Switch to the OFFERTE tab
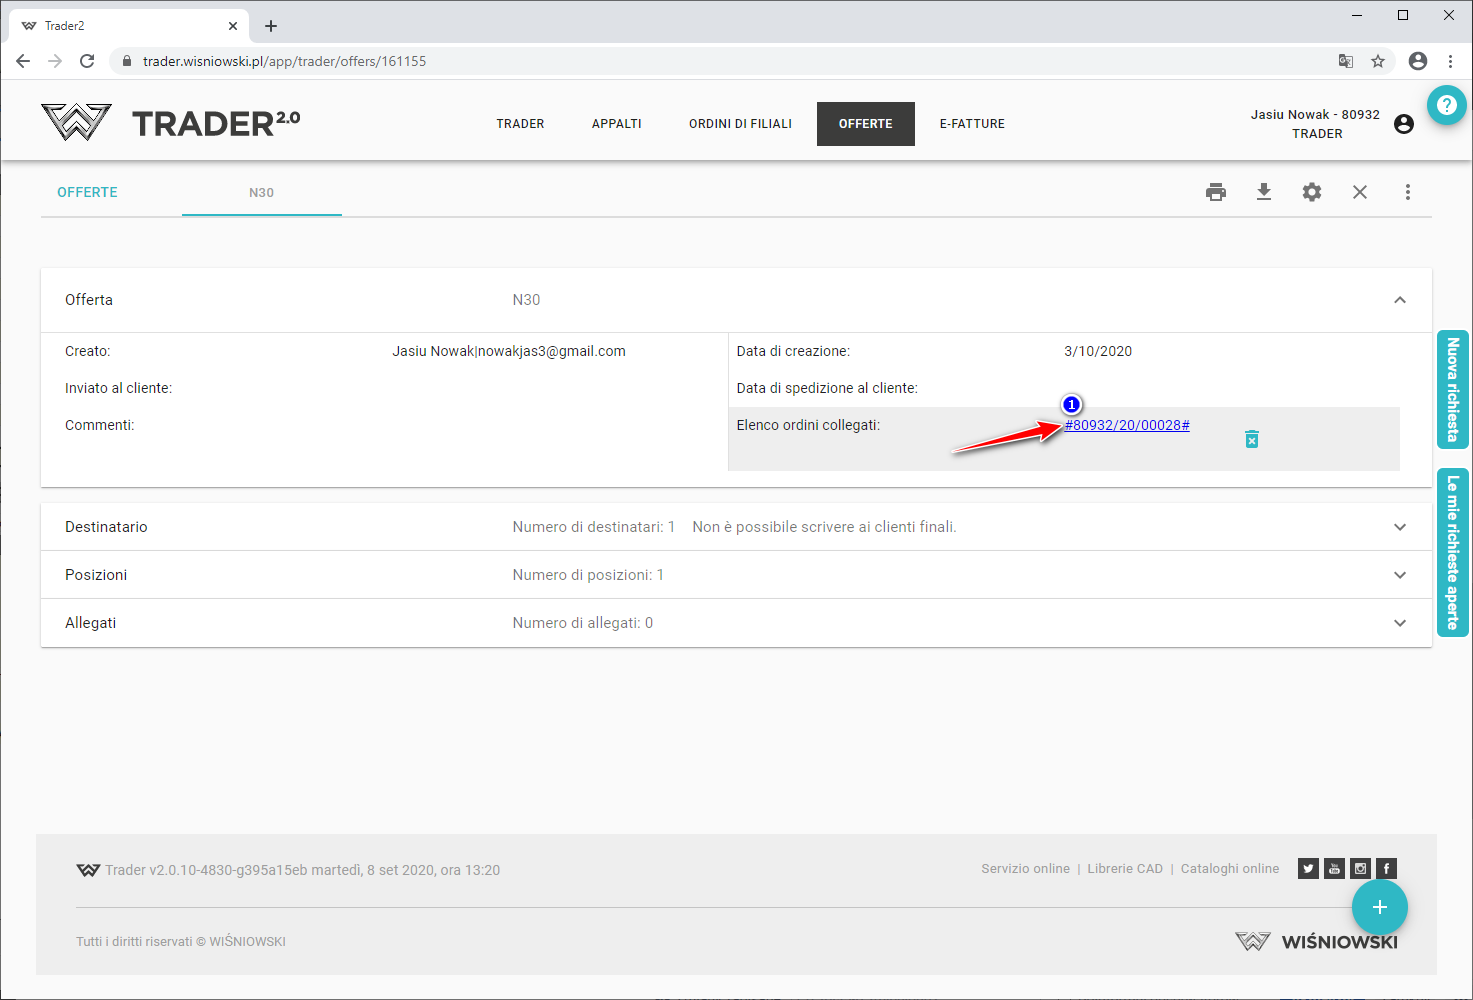Viewport: 1473px width, 1000px height. (x=88, y=192)
